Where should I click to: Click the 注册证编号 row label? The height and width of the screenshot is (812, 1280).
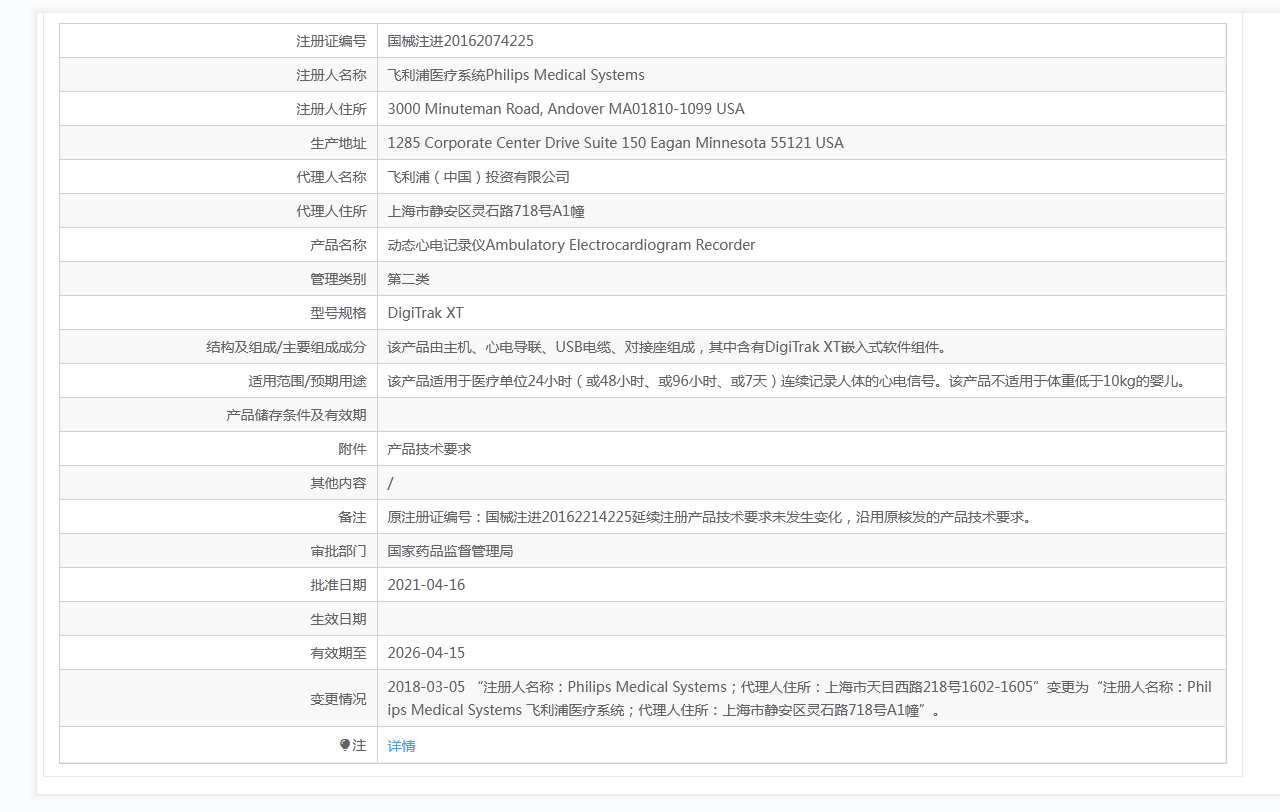331,41
